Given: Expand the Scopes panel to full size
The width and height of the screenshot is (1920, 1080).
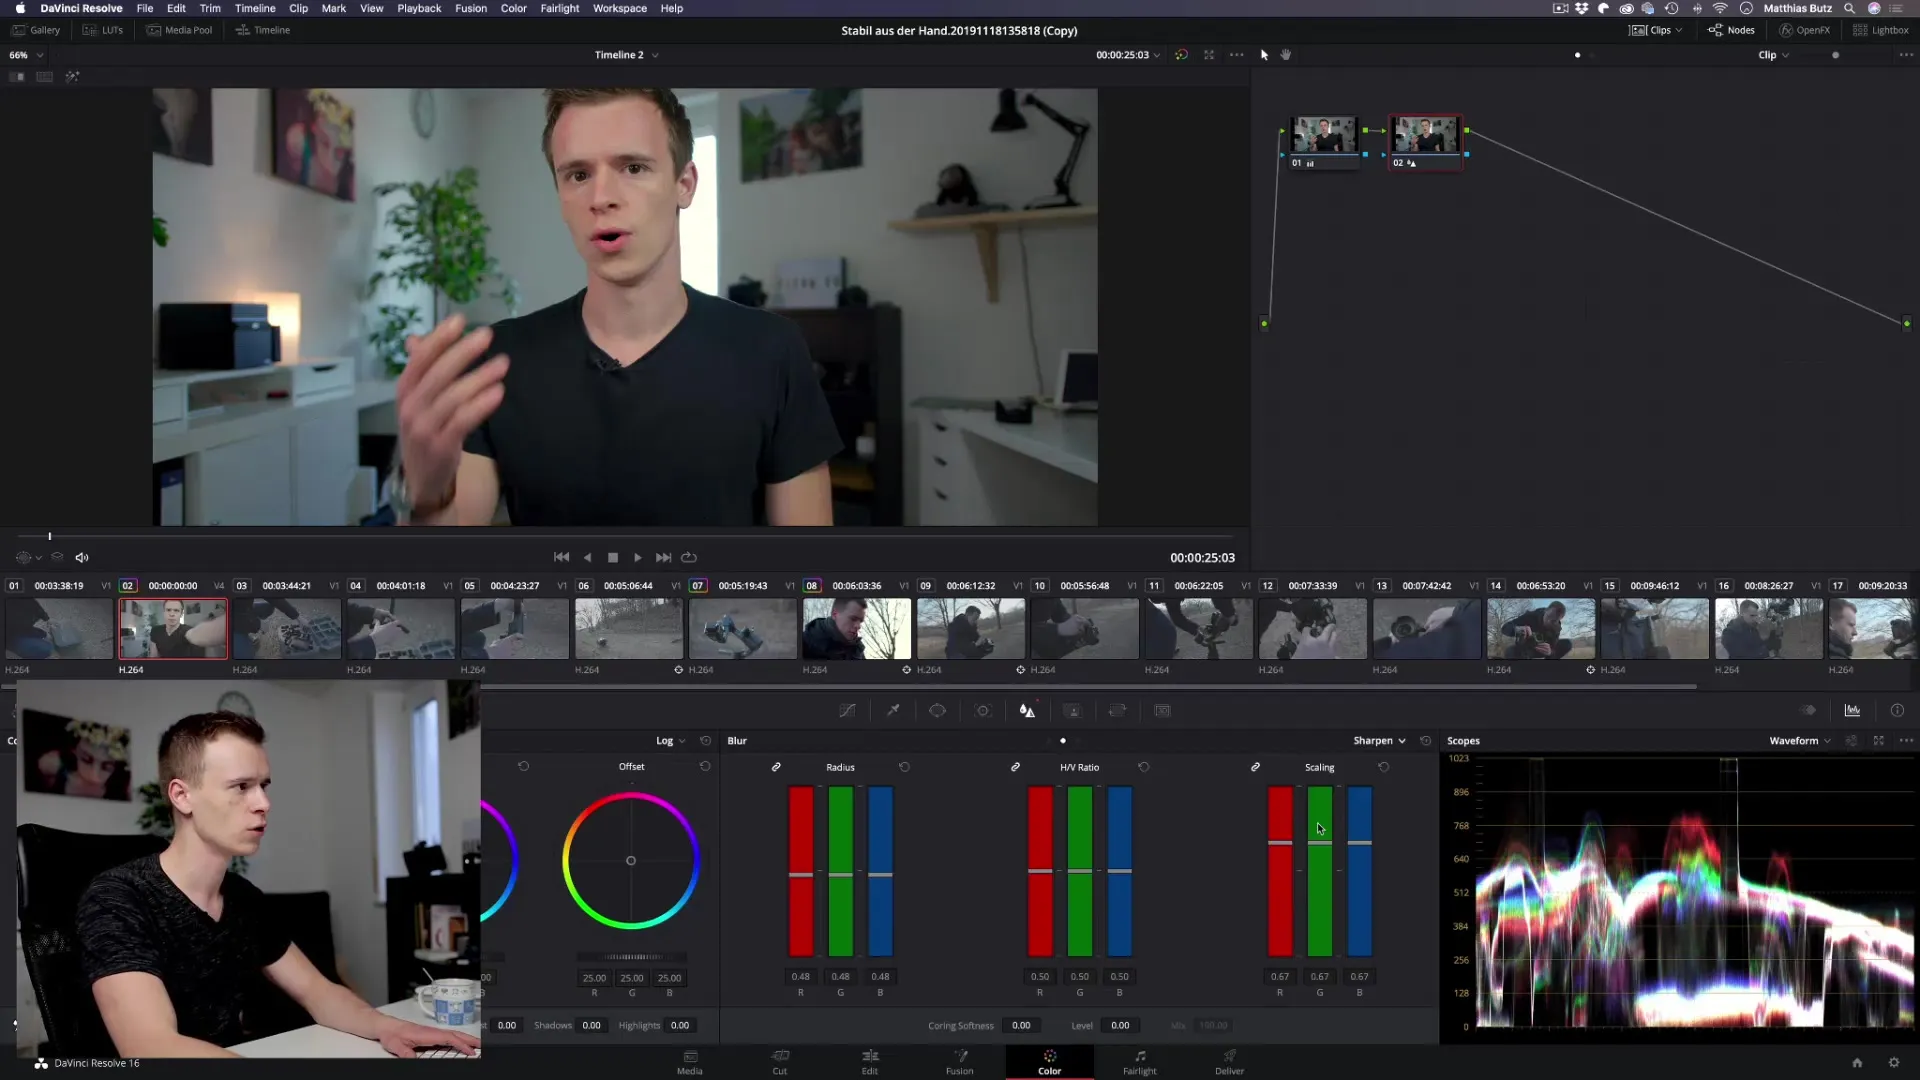Looking at the screenshot, I should (1878, 741).
